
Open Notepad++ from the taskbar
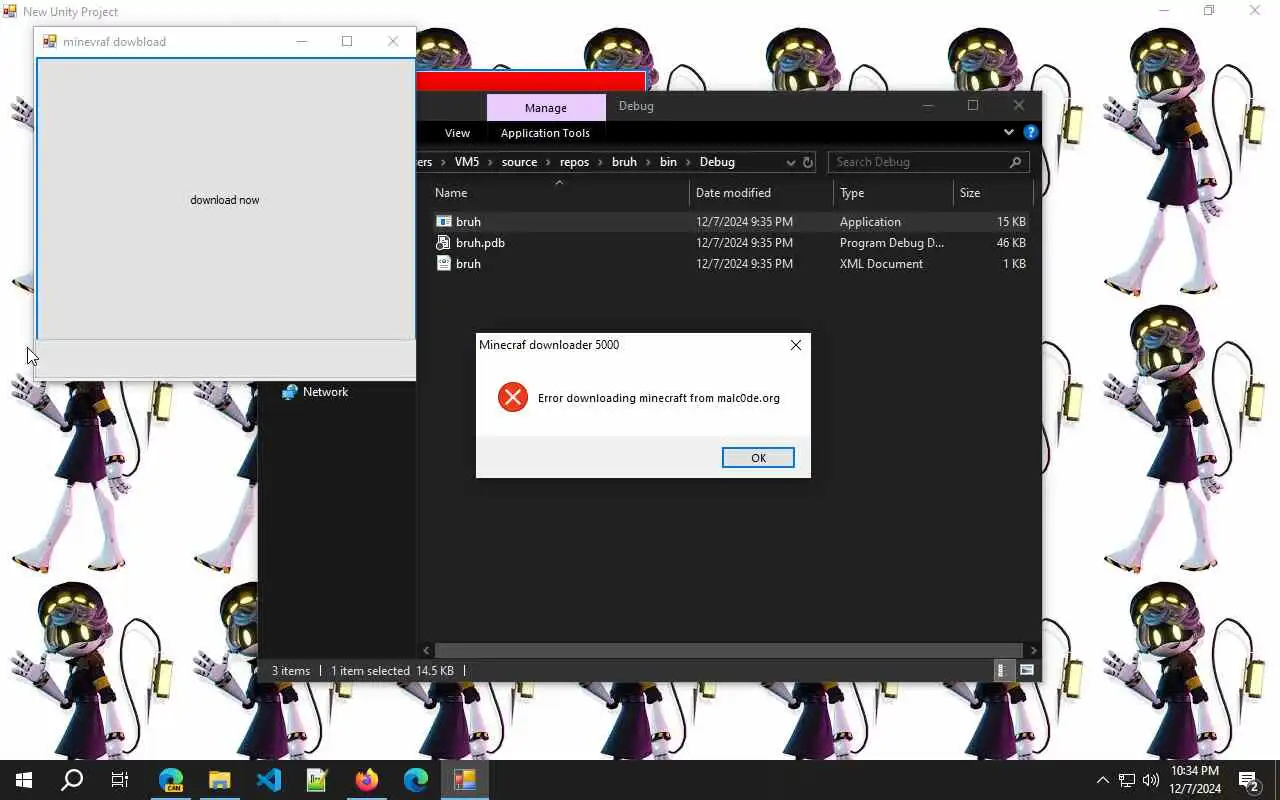[318, 780]
